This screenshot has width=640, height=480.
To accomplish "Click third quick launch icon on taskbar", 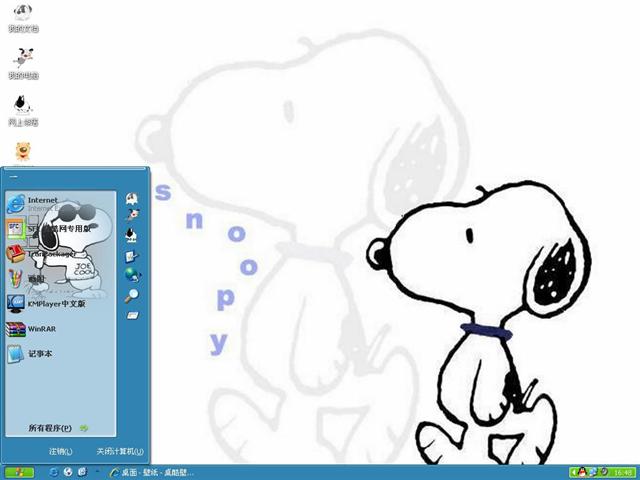I will coord(82,472).
